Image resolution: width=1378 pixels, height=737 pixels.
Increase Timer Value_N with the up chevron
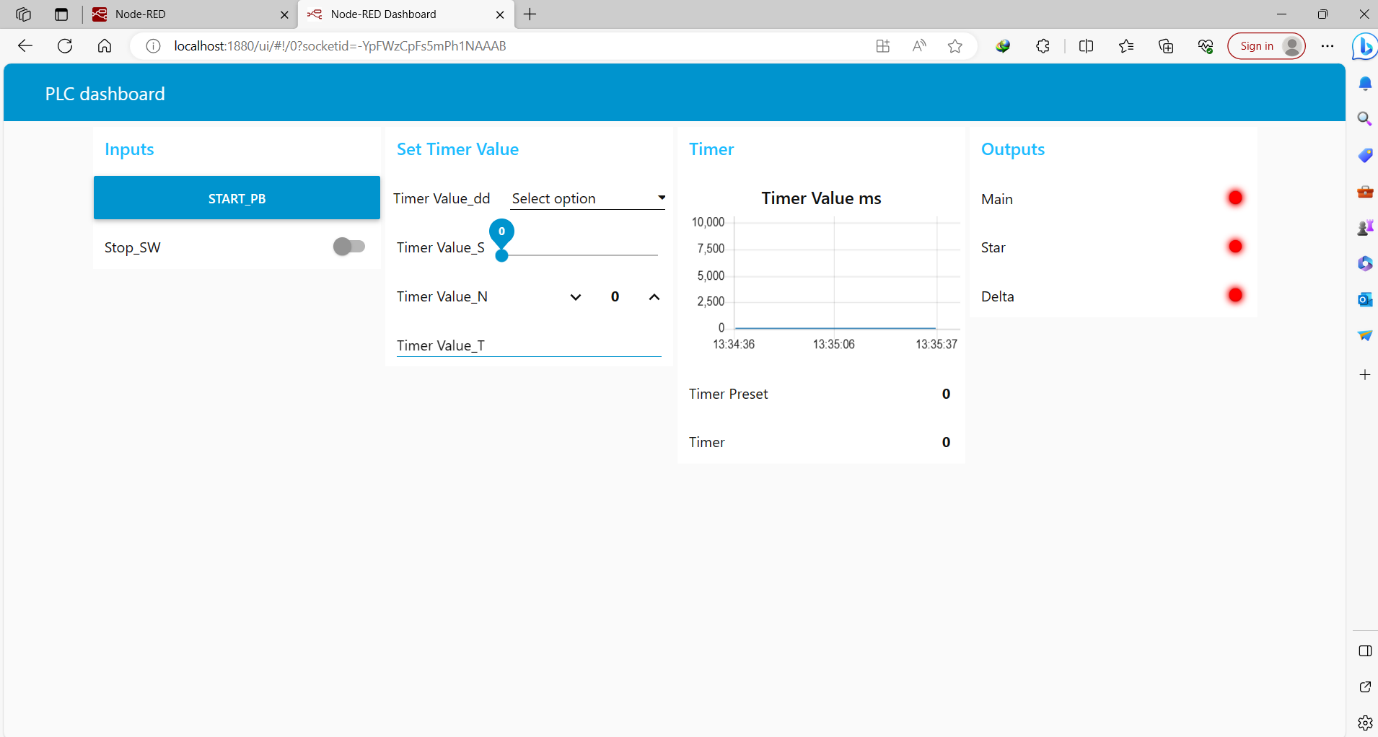point(654,297)
